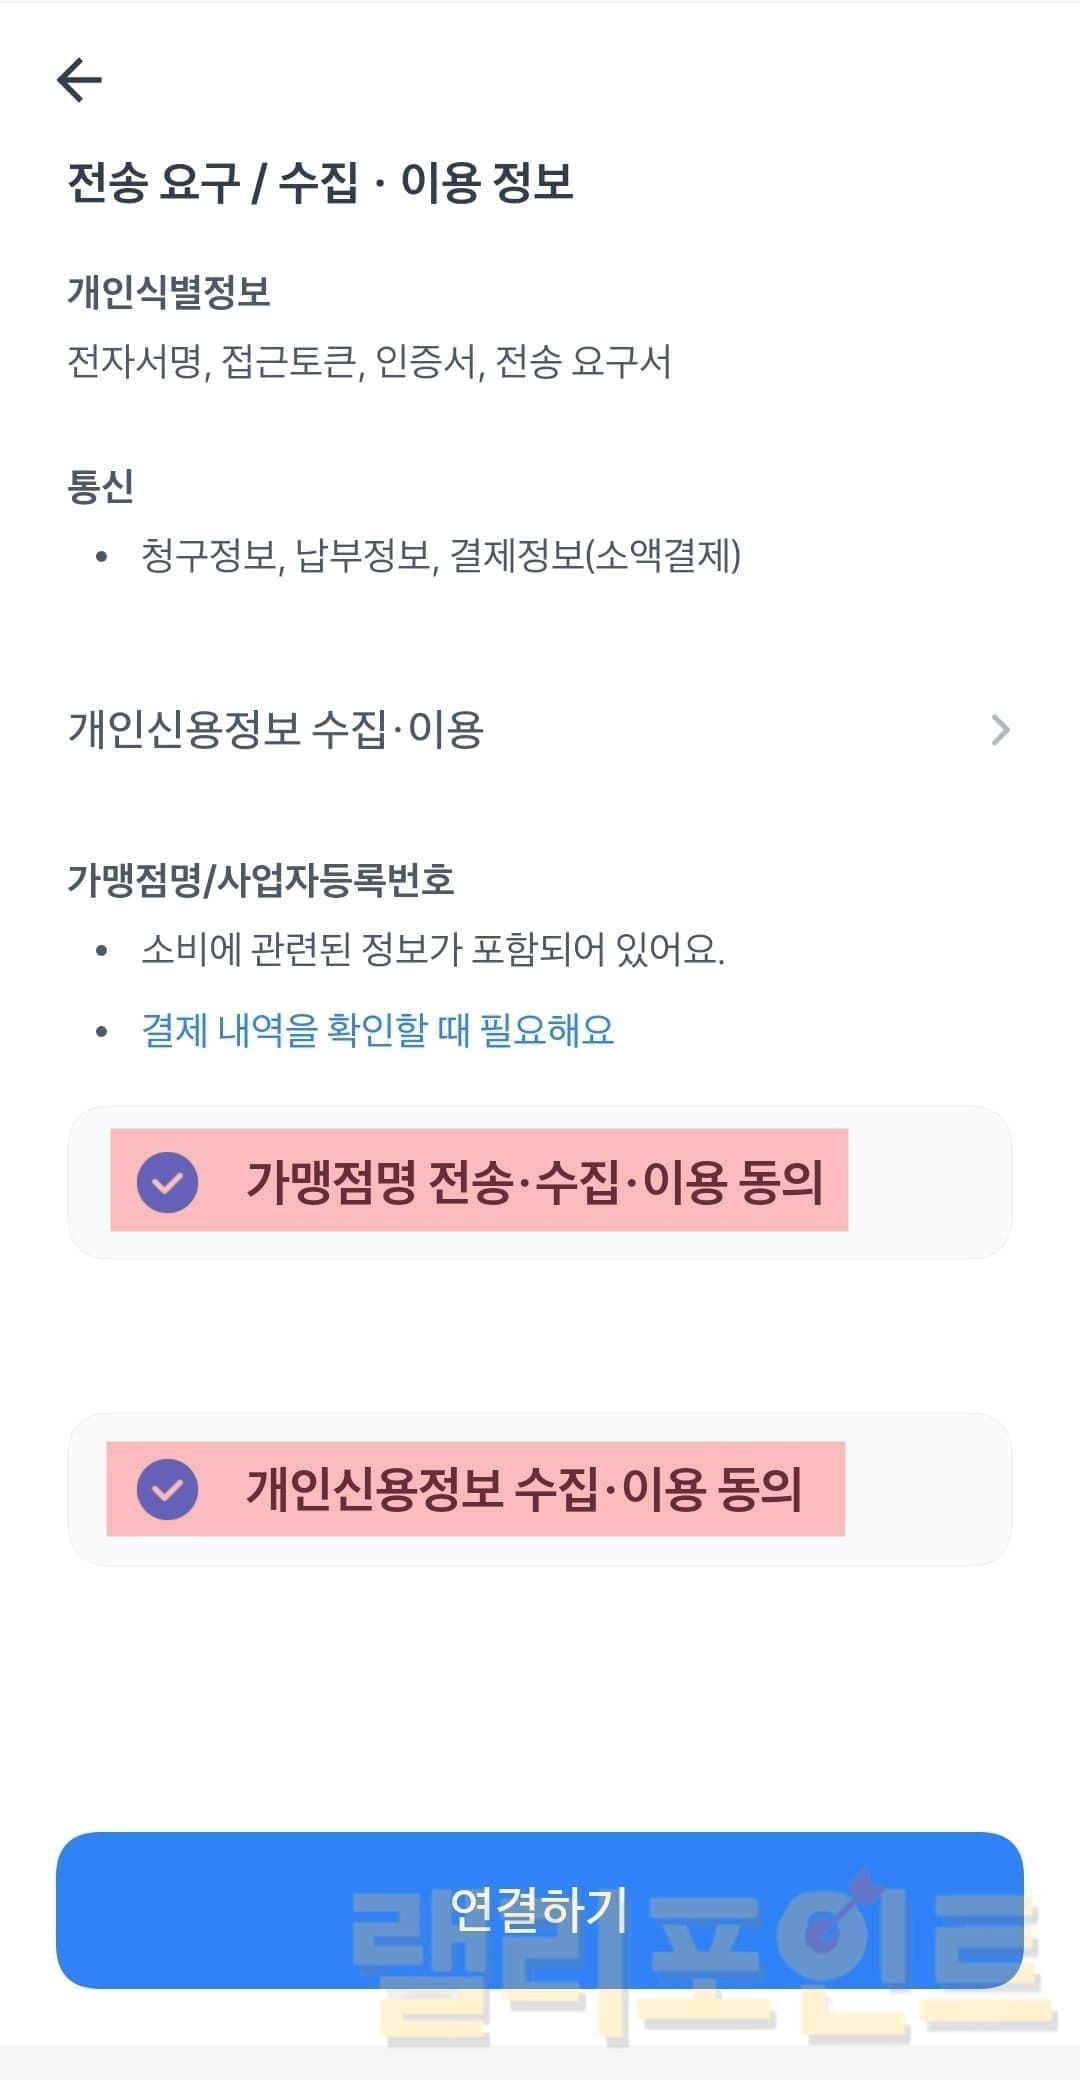1080x2080 pixels.
Task: Tap the 통신 section heading
Action: 100,486
